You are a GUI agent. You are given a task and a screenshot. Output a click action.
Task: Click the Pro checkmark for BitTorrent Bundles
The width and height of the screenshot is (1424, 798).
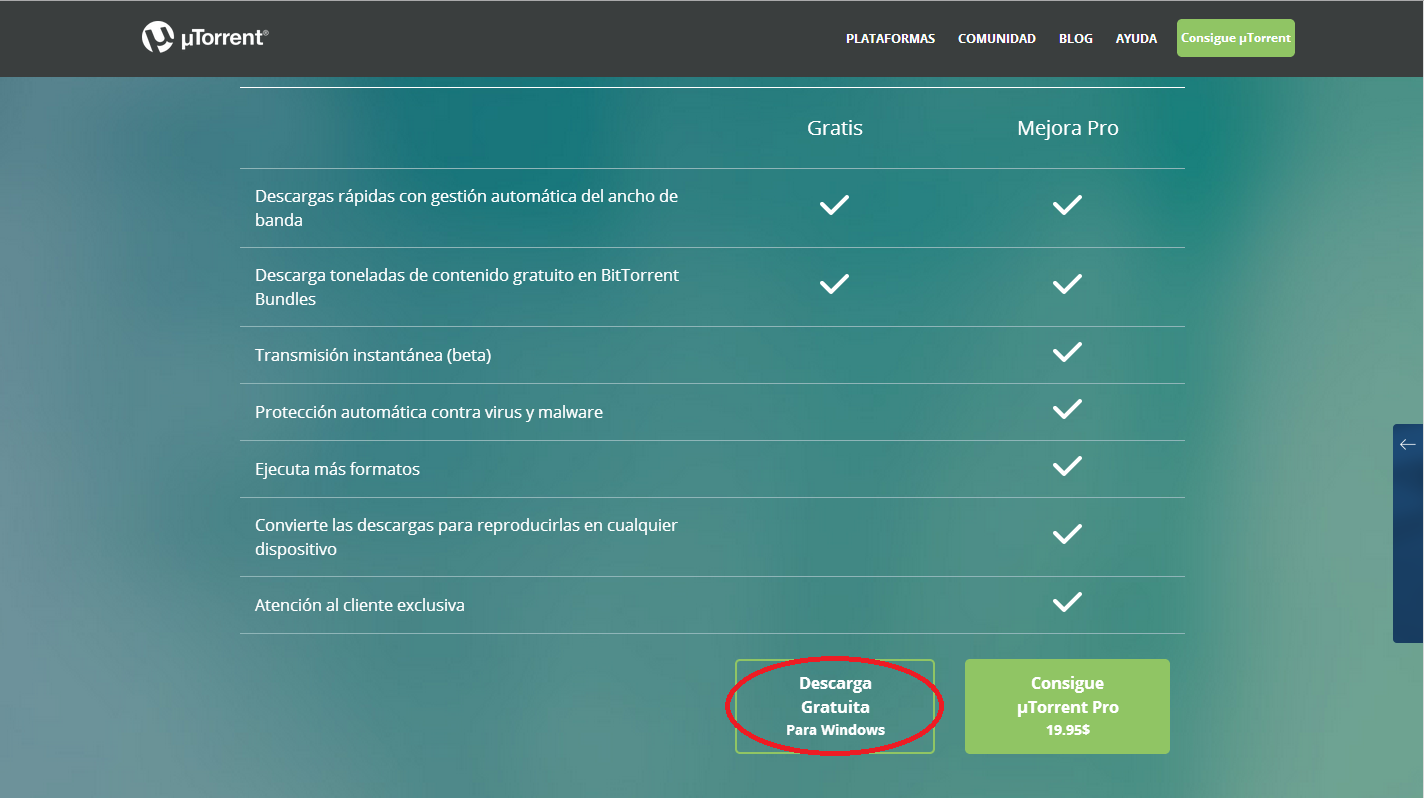pos(1067,284)
